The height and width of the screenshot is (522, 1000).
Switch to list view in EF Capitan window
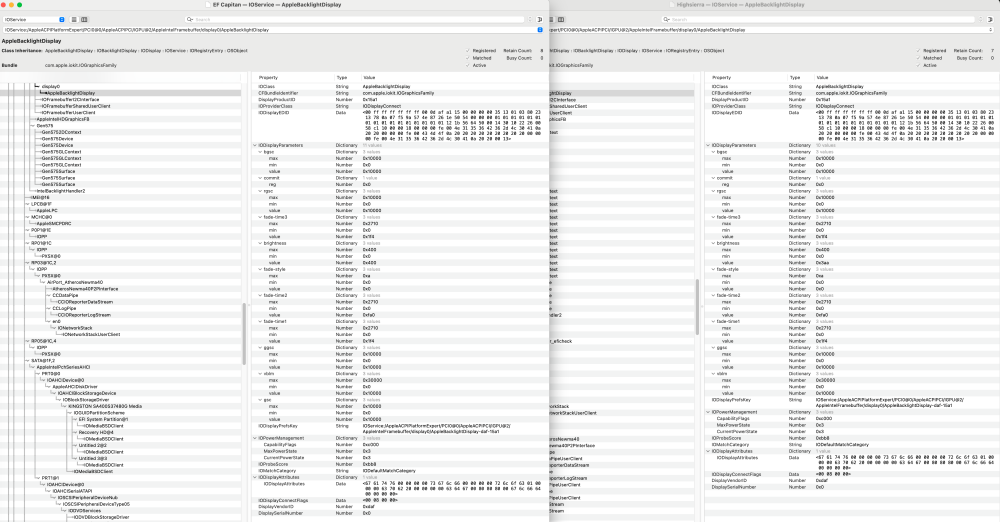(x=74, y=20)
